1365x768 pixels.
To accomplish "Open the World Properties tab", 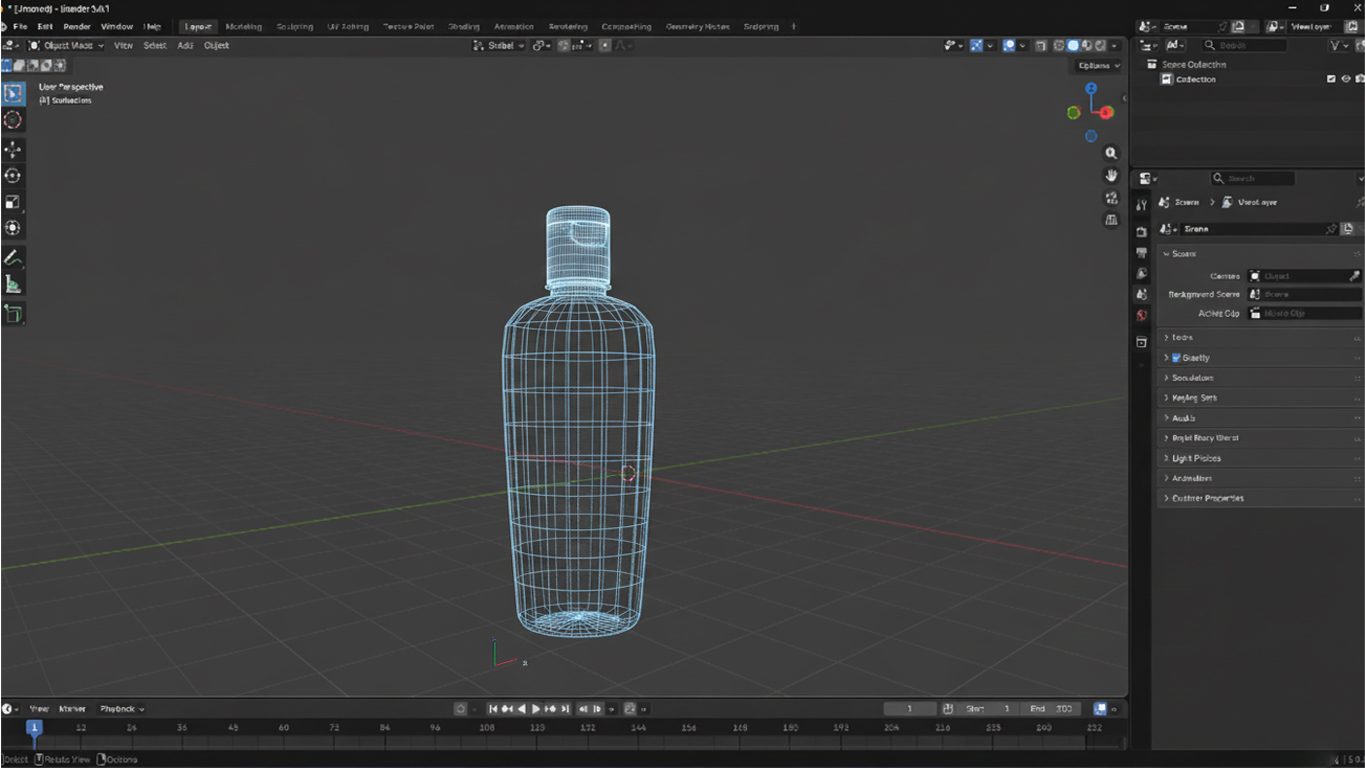I will click(1141, 315).
